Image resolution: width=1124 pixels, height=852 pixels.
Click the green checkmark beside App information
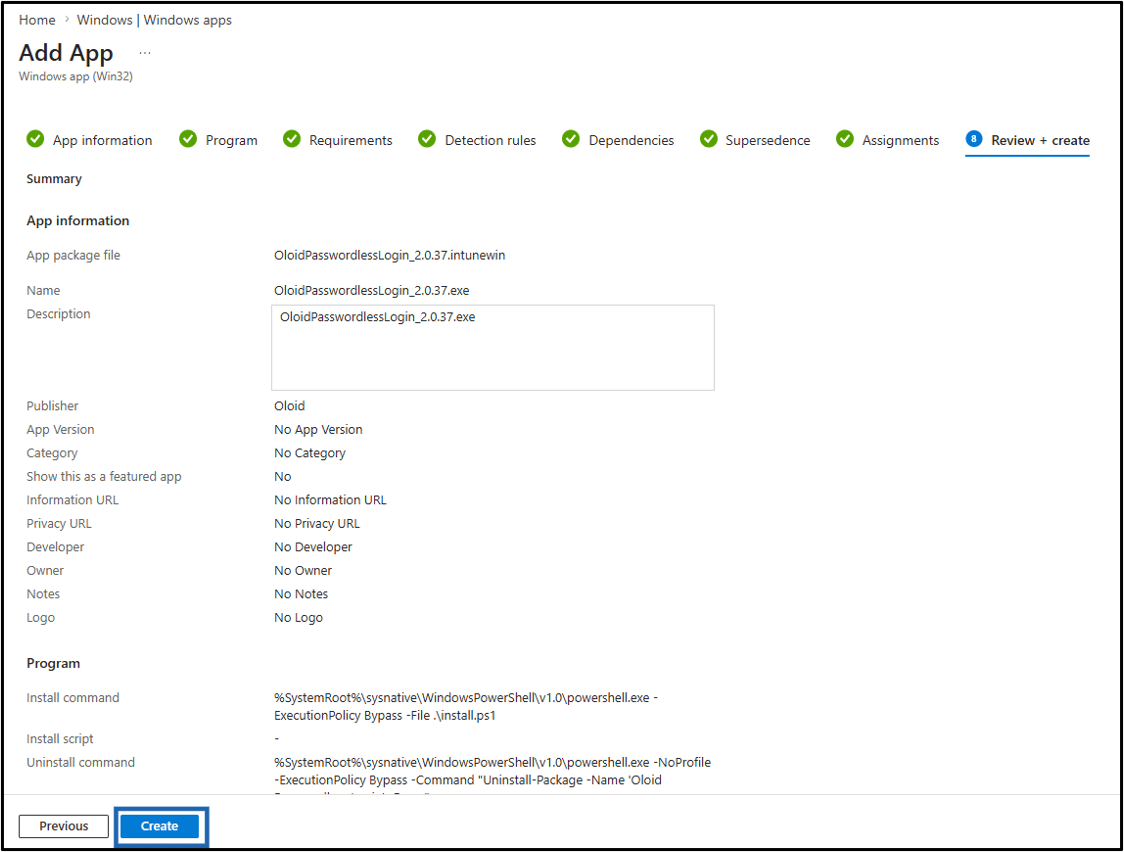[x=35, y=139]
